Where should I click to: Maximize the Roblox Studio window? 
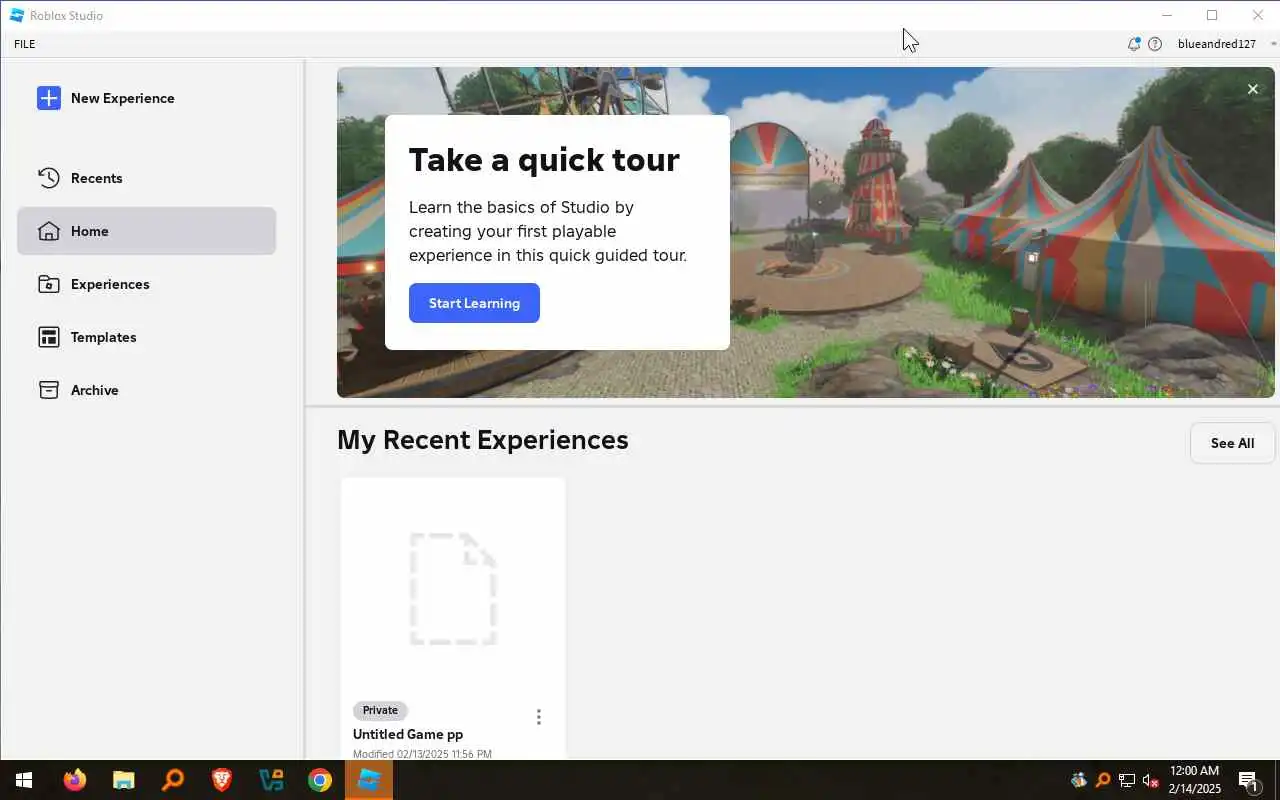coord(1212,15)
